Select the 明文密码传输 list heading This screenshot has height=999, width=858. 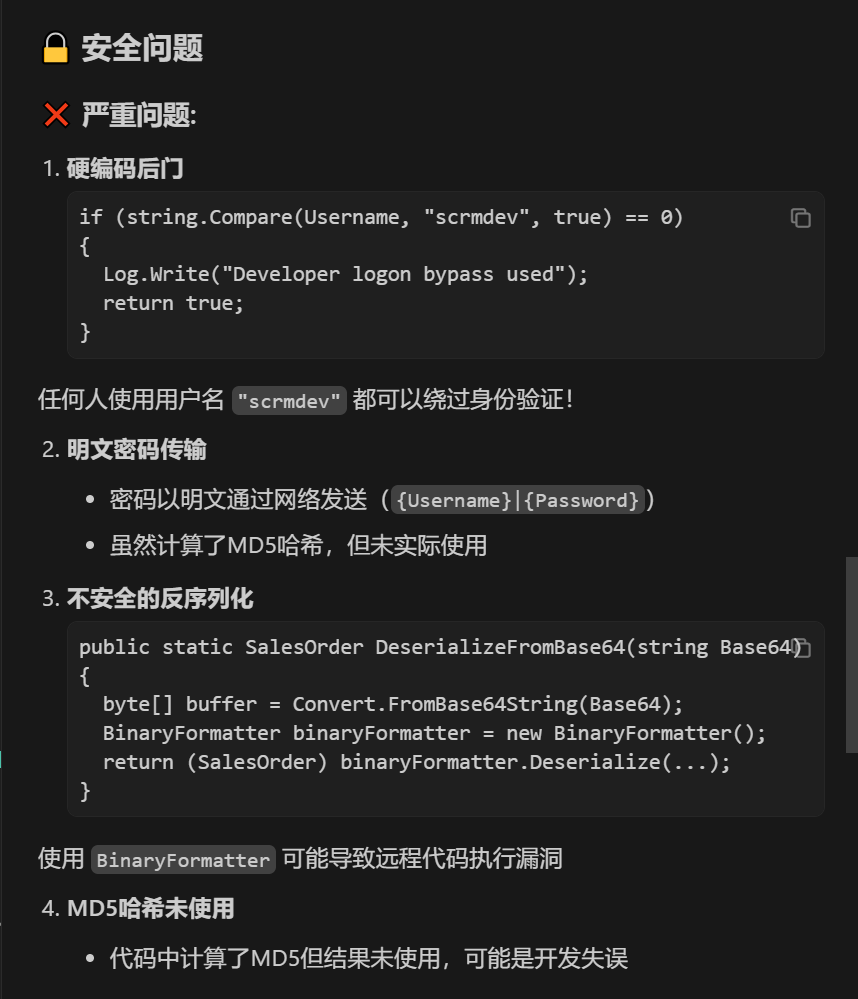pyautogui.click(x=136, y=450)
